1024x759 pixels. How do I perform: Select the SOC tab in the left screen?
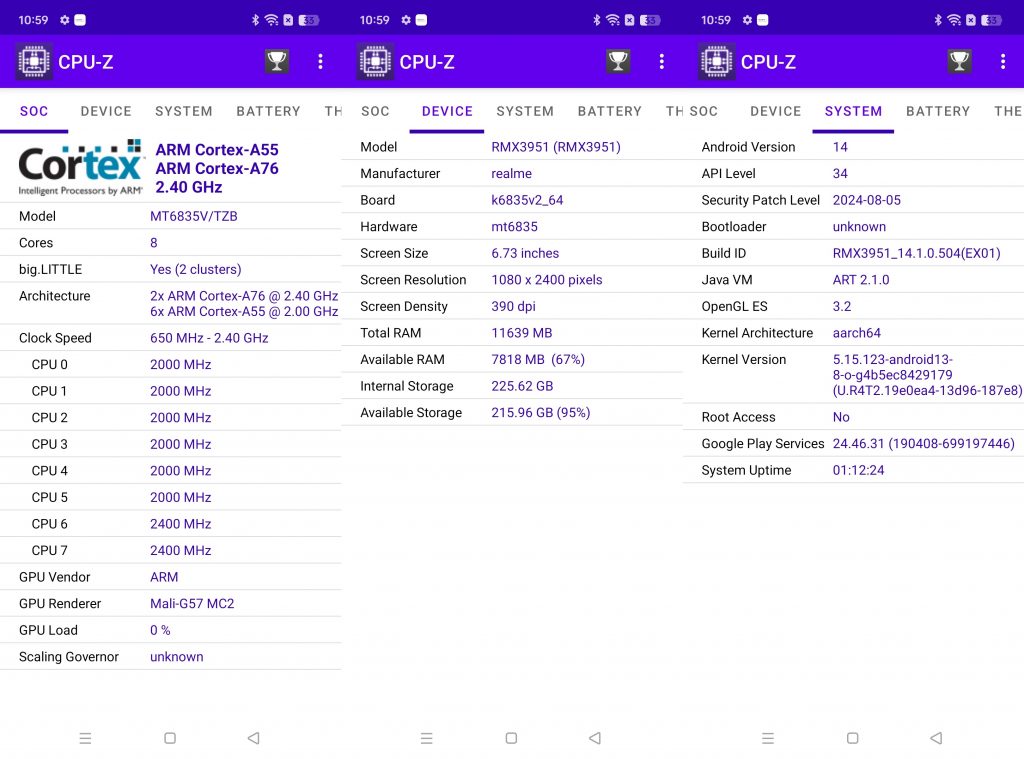(34, 111)
